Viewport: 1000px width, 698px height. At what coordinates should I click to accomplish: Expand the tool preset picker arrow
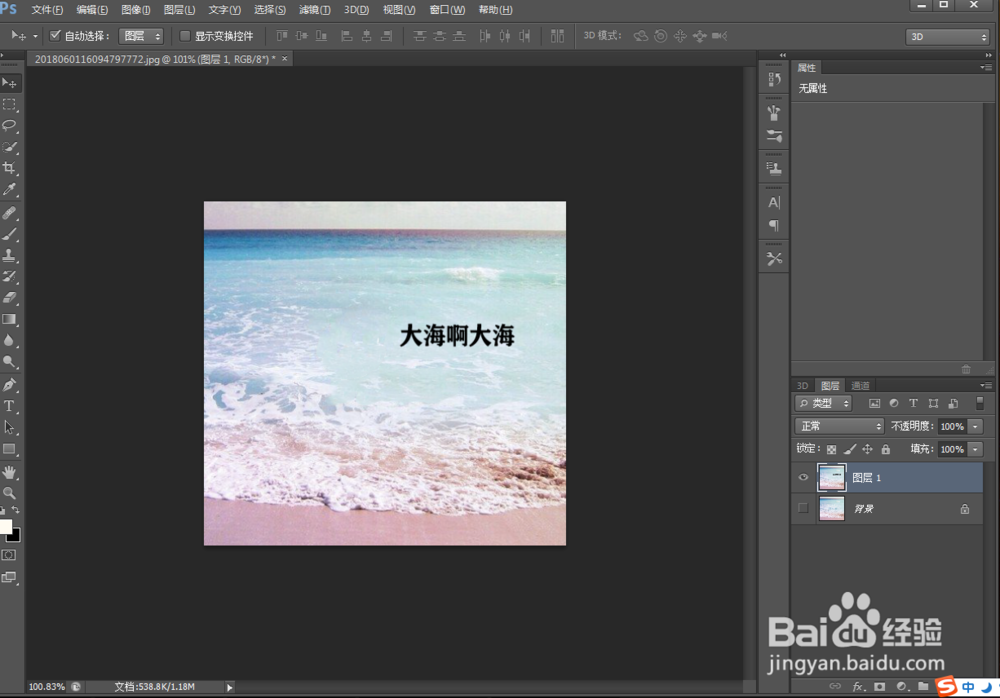(35, 36)
